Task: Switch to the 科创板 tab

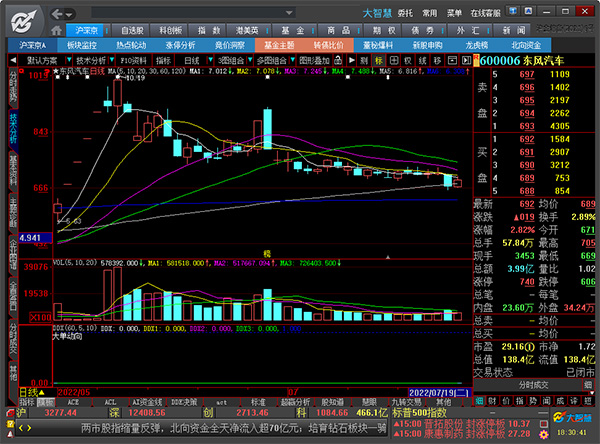Action: point(171,30)
